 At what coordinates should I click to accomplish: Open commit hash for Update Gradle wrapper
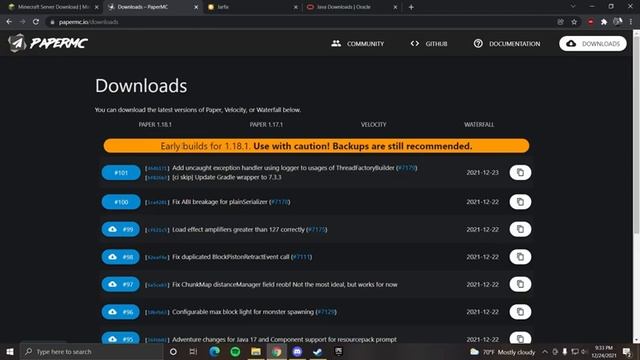(157, 178)
